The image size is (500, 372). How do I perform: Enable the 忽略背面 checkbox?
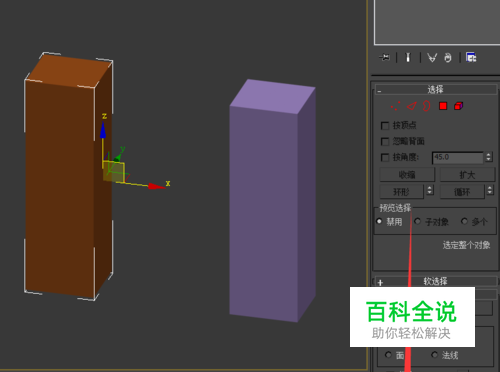point(385,142)
